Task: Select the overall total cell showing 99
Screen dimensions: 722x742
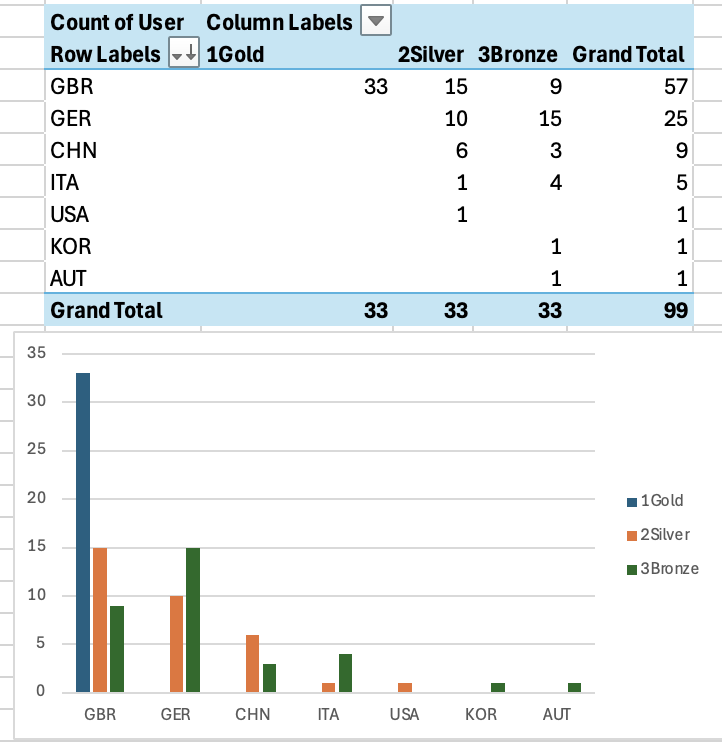Action: pyautogui.click(x=675, y=310)
